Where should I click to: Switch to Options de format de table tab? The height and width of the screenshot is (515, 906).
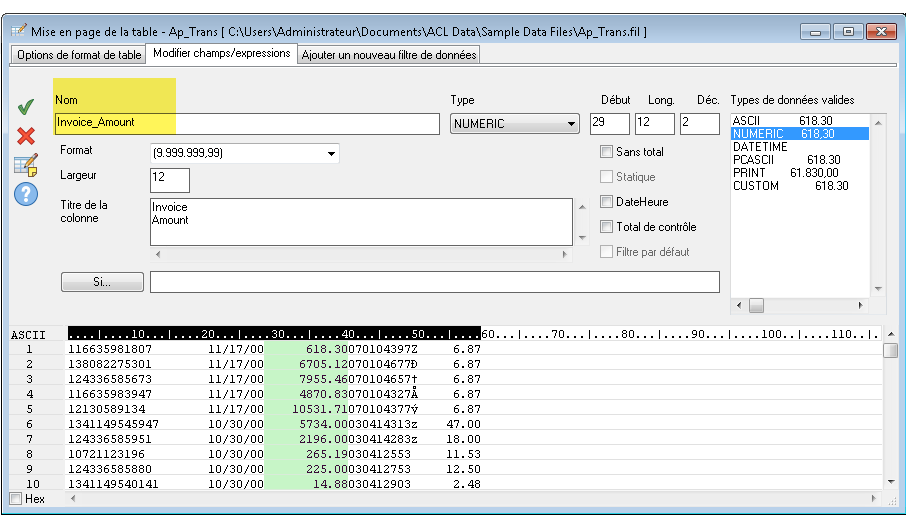pyautogui.click(x=77, y=54)
